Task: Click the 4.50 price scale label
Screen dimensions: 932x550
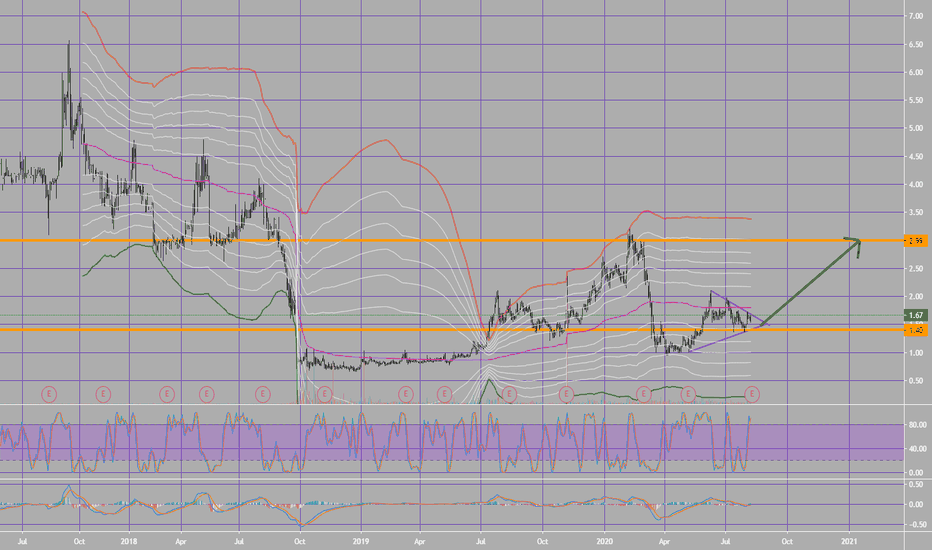Action: 916,157
